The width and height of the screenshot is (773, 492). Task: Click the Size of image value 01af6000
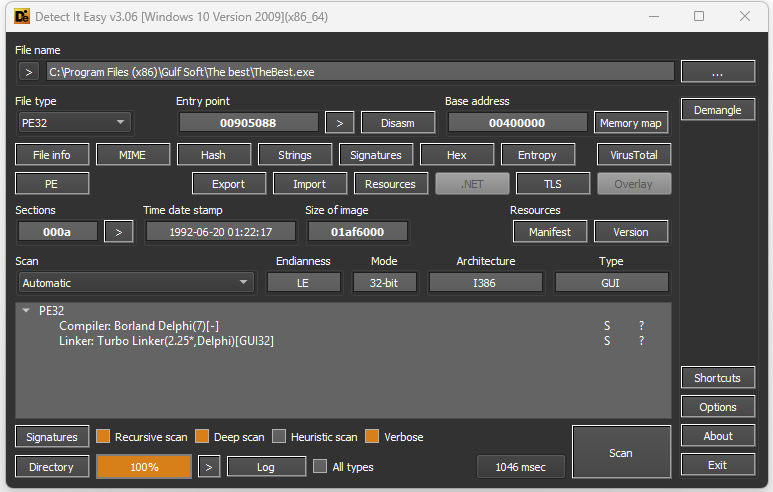[357, 232]
